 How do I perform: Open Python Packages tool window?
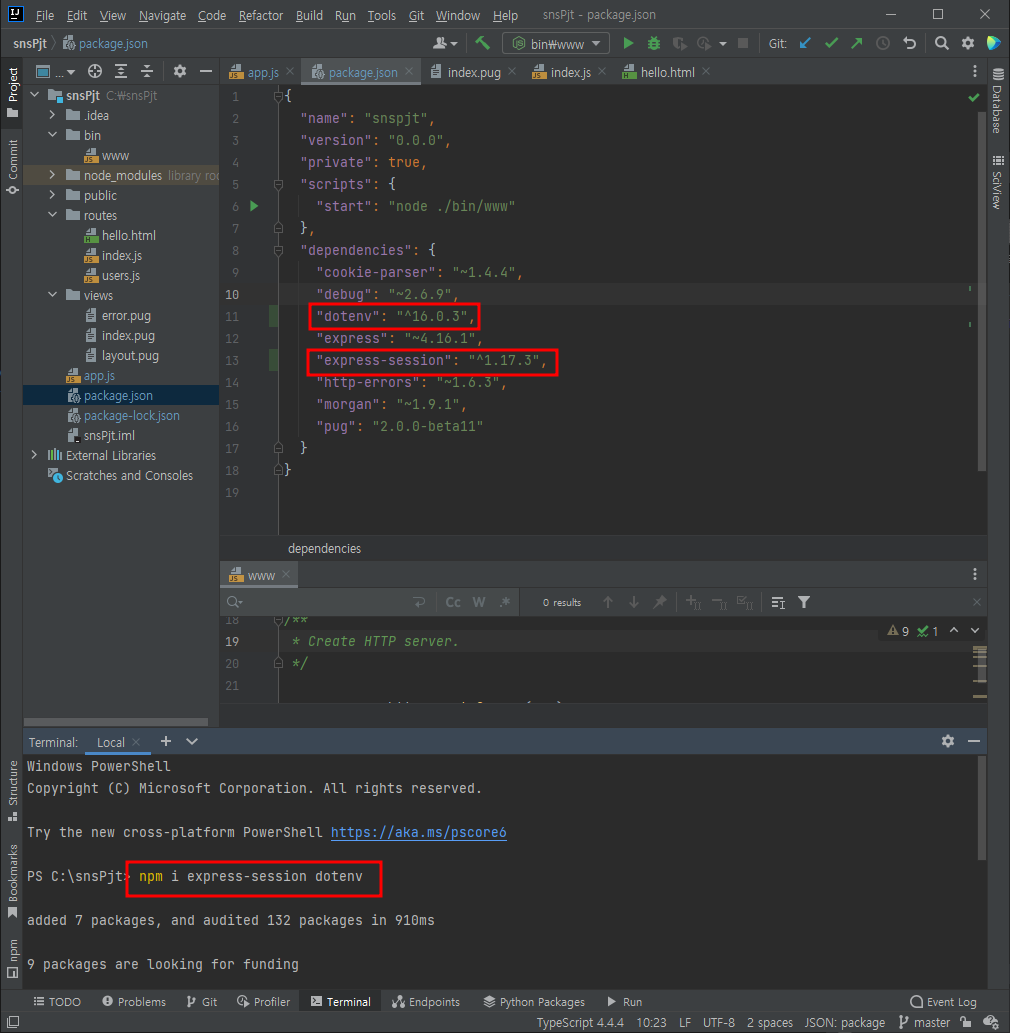(x=534, y=1002)
